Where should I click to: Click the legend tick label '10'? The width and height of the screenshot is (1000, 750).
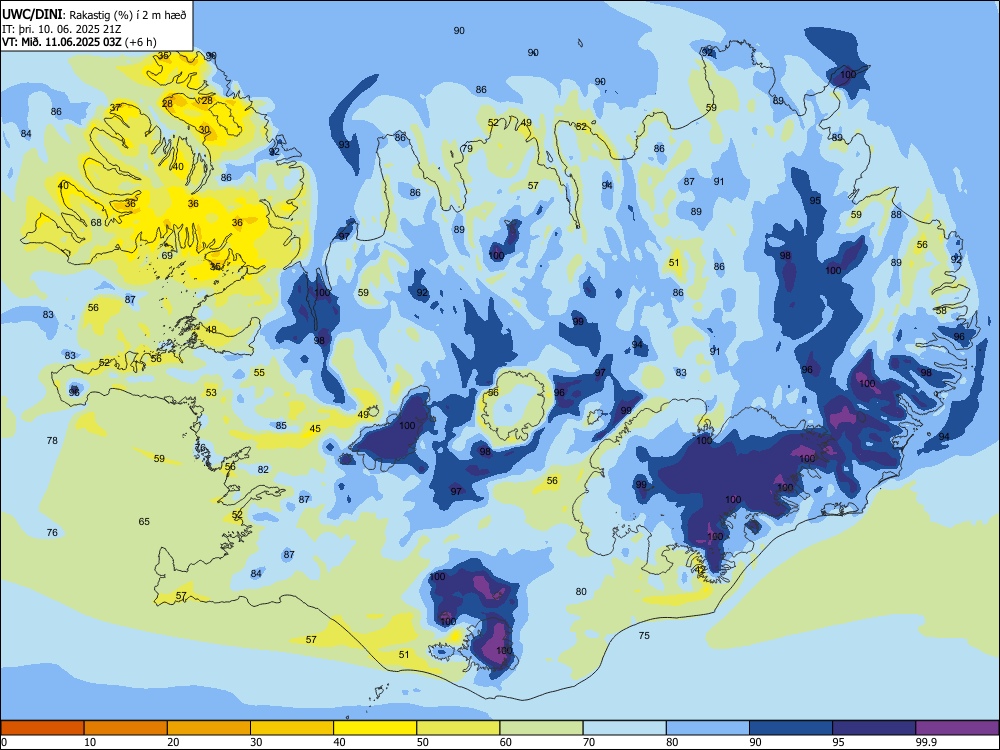coord(90,742)
